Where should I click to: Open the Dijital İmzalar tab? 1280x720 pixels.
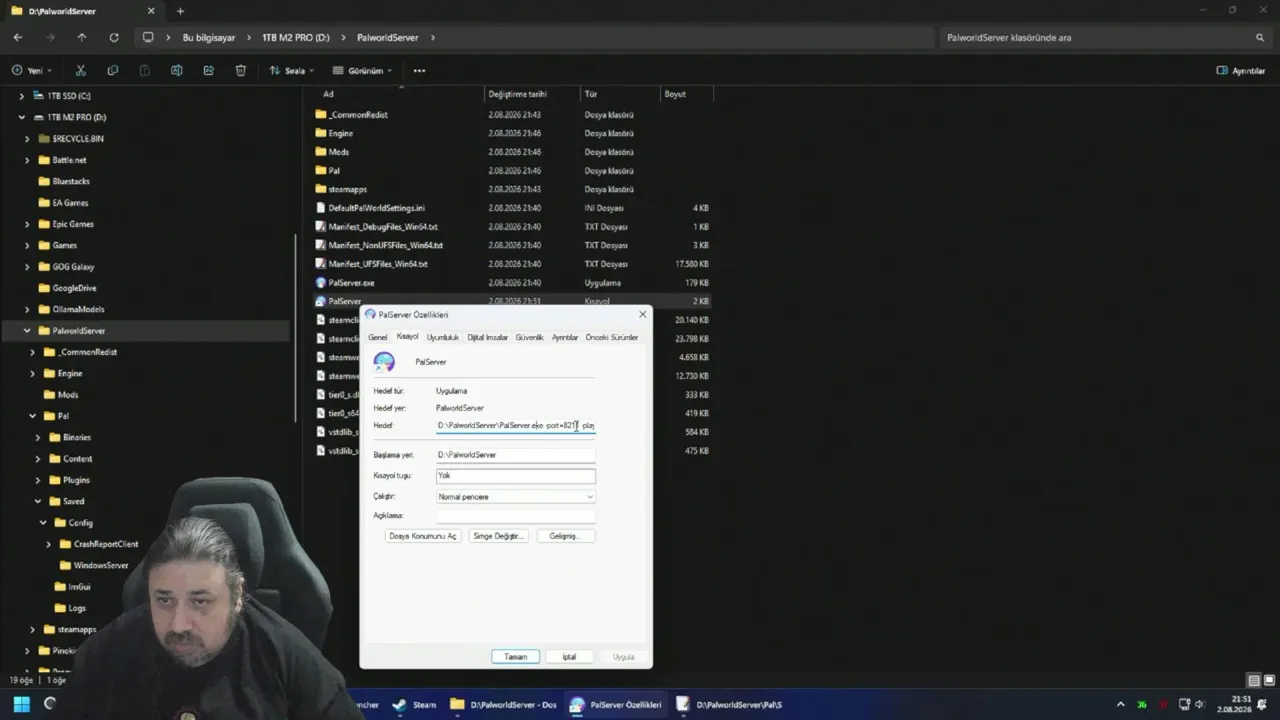[487, 338]
